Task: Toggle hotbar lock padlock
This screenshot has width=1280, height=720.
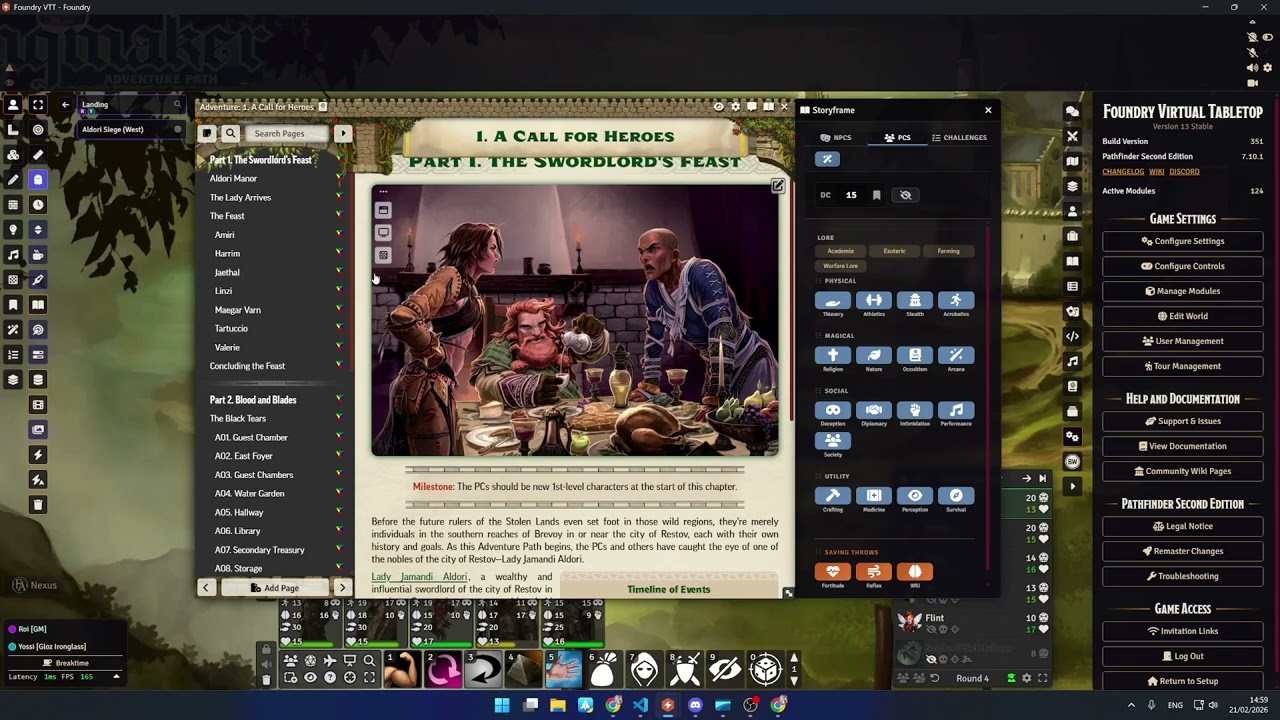Action: tap(266, 650)
